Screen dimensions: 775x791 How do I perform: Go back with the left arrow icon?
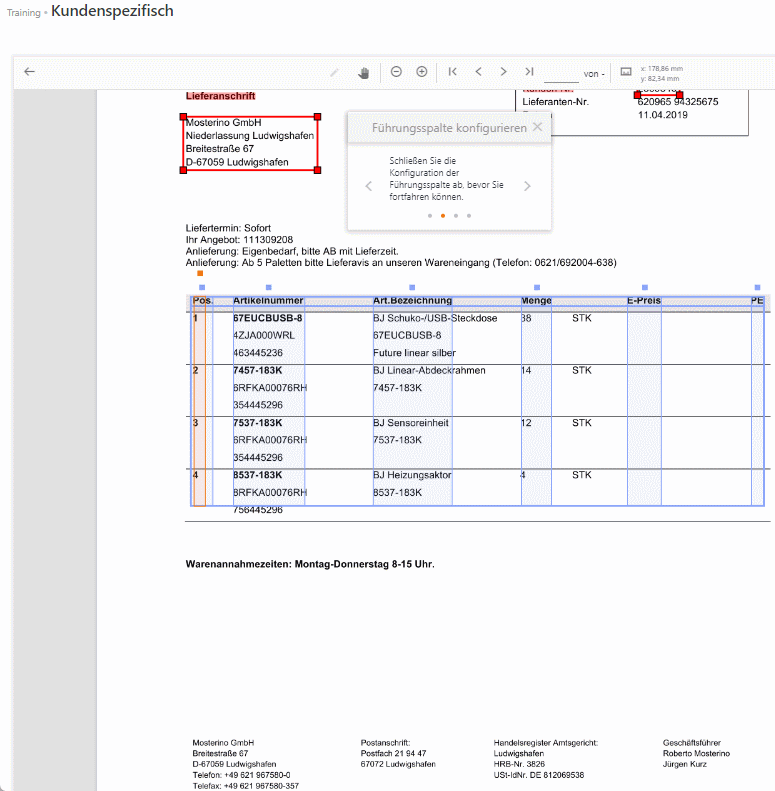29,72
